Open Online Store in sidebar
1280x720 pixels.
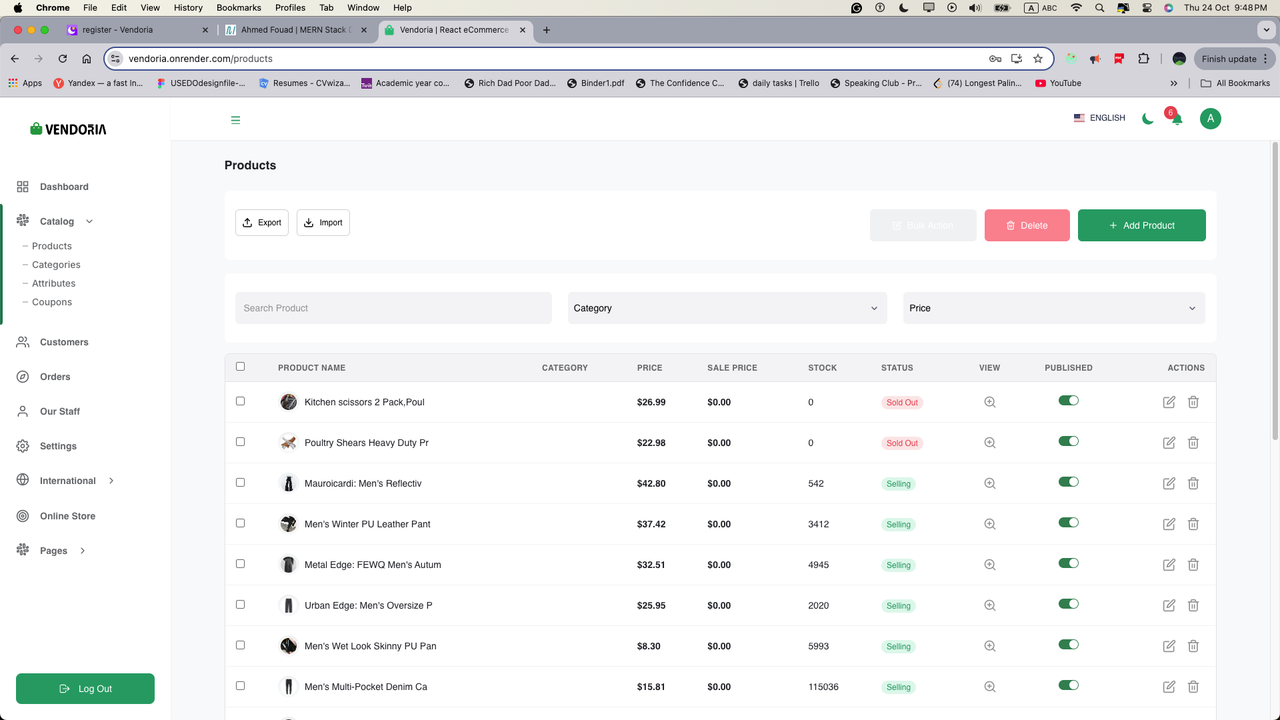[67, 516]
